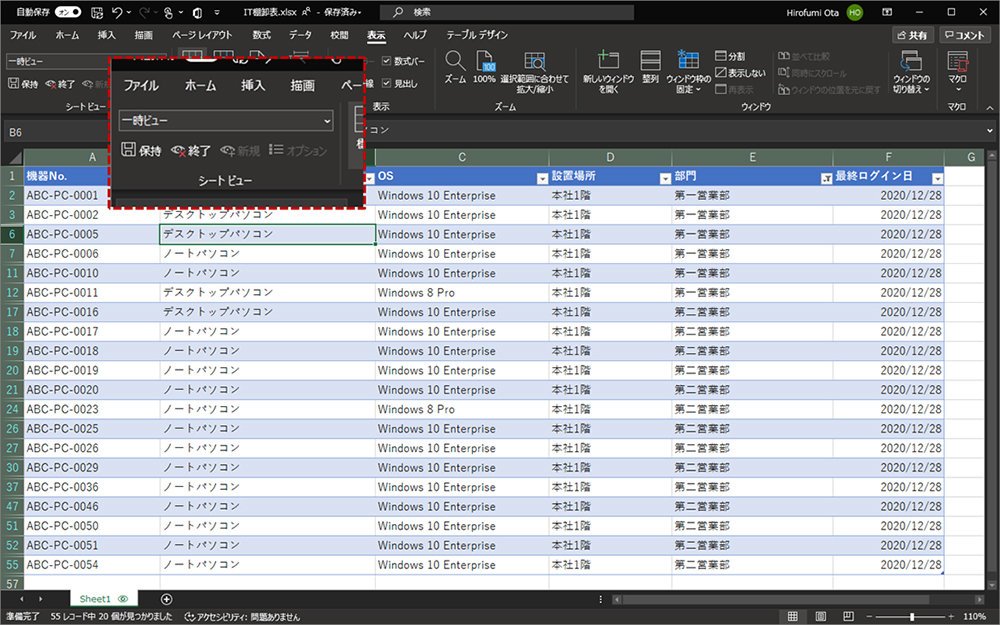
Task: Undo the last action
Action: (117, 12)
